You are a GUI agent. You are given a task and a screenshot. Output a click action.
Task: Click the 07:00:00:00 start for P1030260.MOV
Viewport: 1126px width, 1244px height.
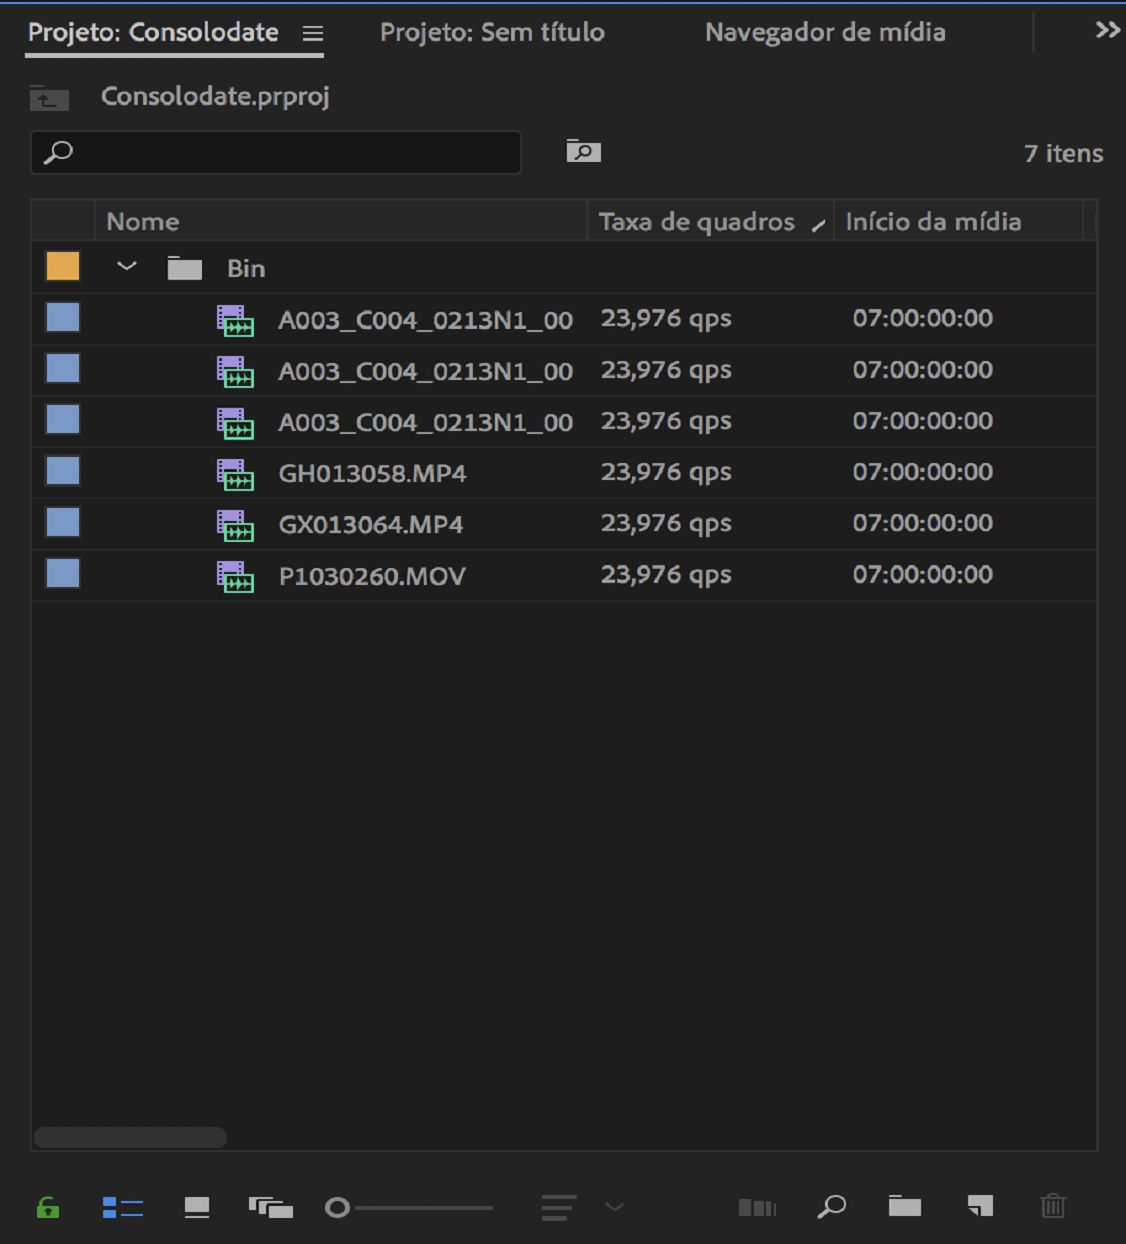pos(923,574)
